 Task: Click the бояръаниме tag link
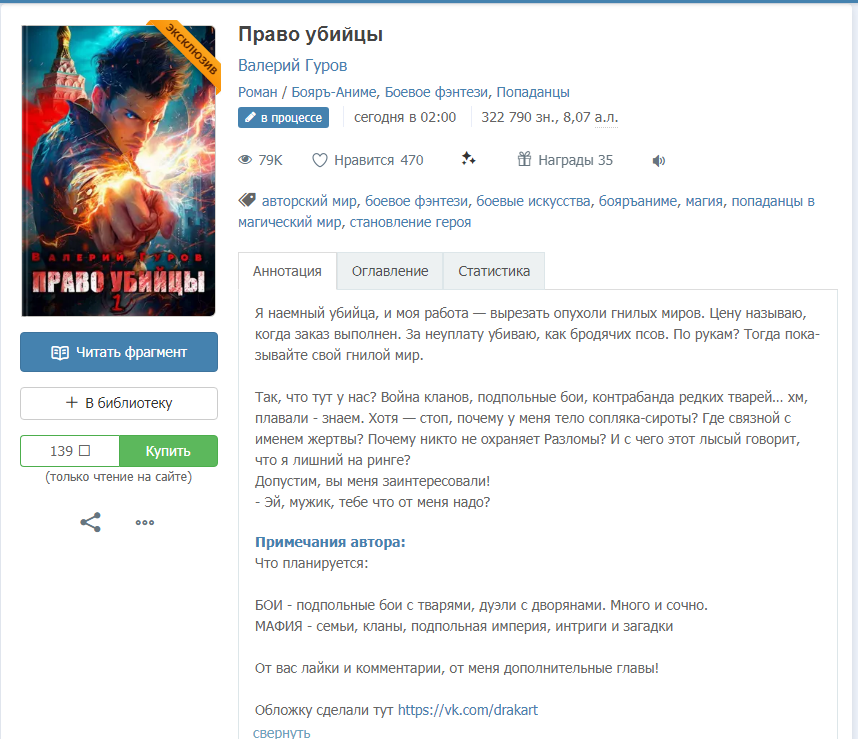pyautogui.click(x=637, y=201)
